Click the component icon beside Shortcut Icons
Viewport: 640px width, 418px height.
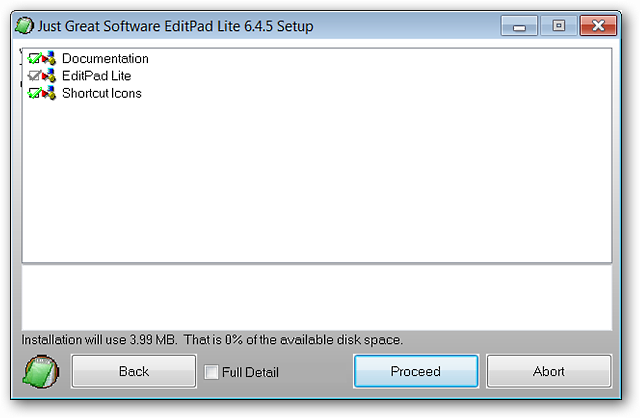49,93
